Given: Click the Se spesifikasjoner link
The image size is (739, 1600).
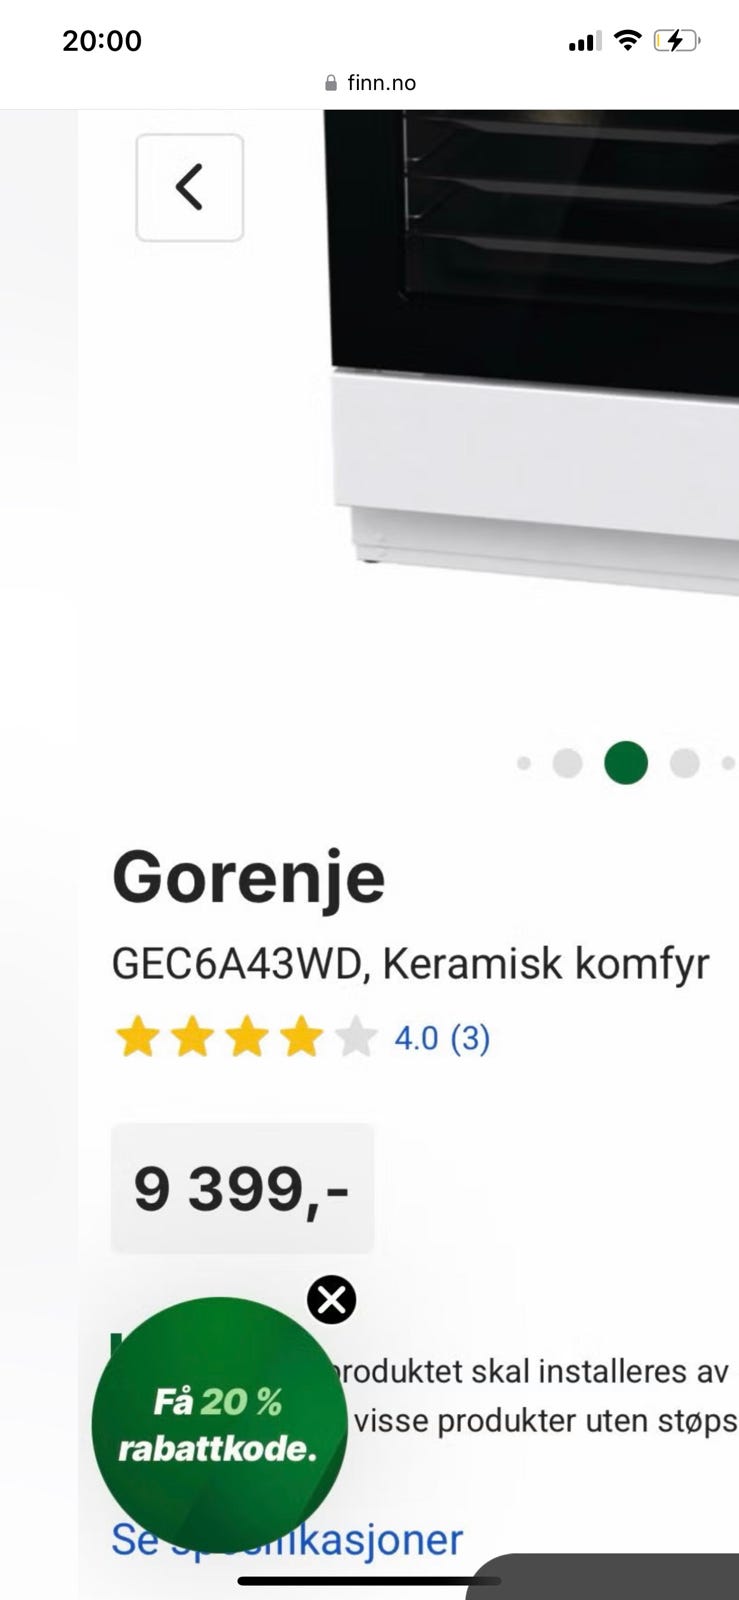Looking at the screenshot, I should coord(287,1539).
